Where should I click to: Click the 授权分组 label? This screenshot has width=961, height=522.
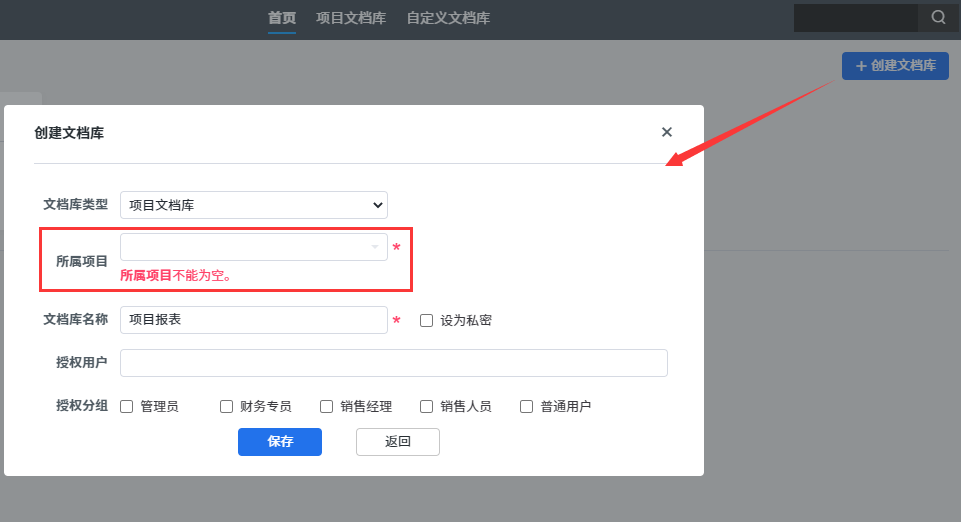[x=82, y=406]
